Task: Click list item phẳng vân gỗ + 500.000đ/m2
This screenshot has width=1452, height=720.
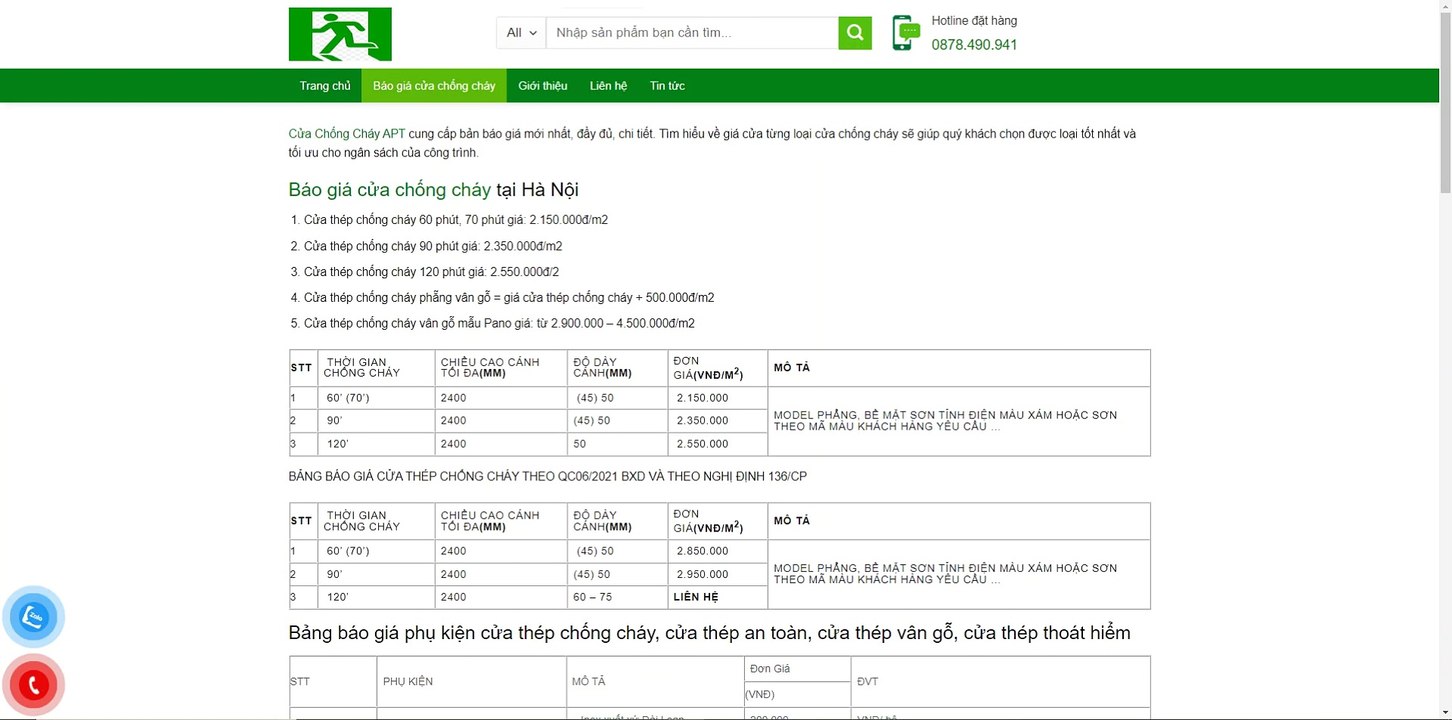Action: click(509, 298)
